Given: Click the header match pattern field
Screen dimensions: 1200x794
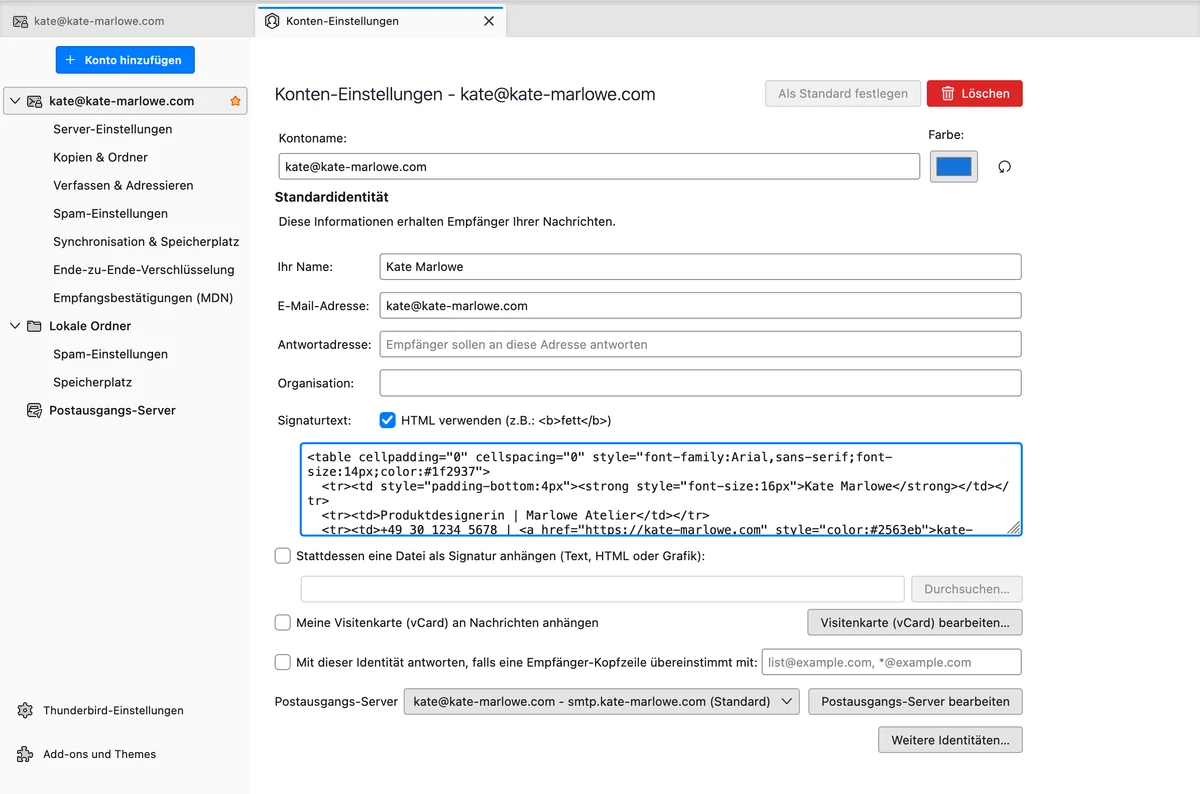Looking at the screenshot, I should pyautogui.click(x=892, y=662).
